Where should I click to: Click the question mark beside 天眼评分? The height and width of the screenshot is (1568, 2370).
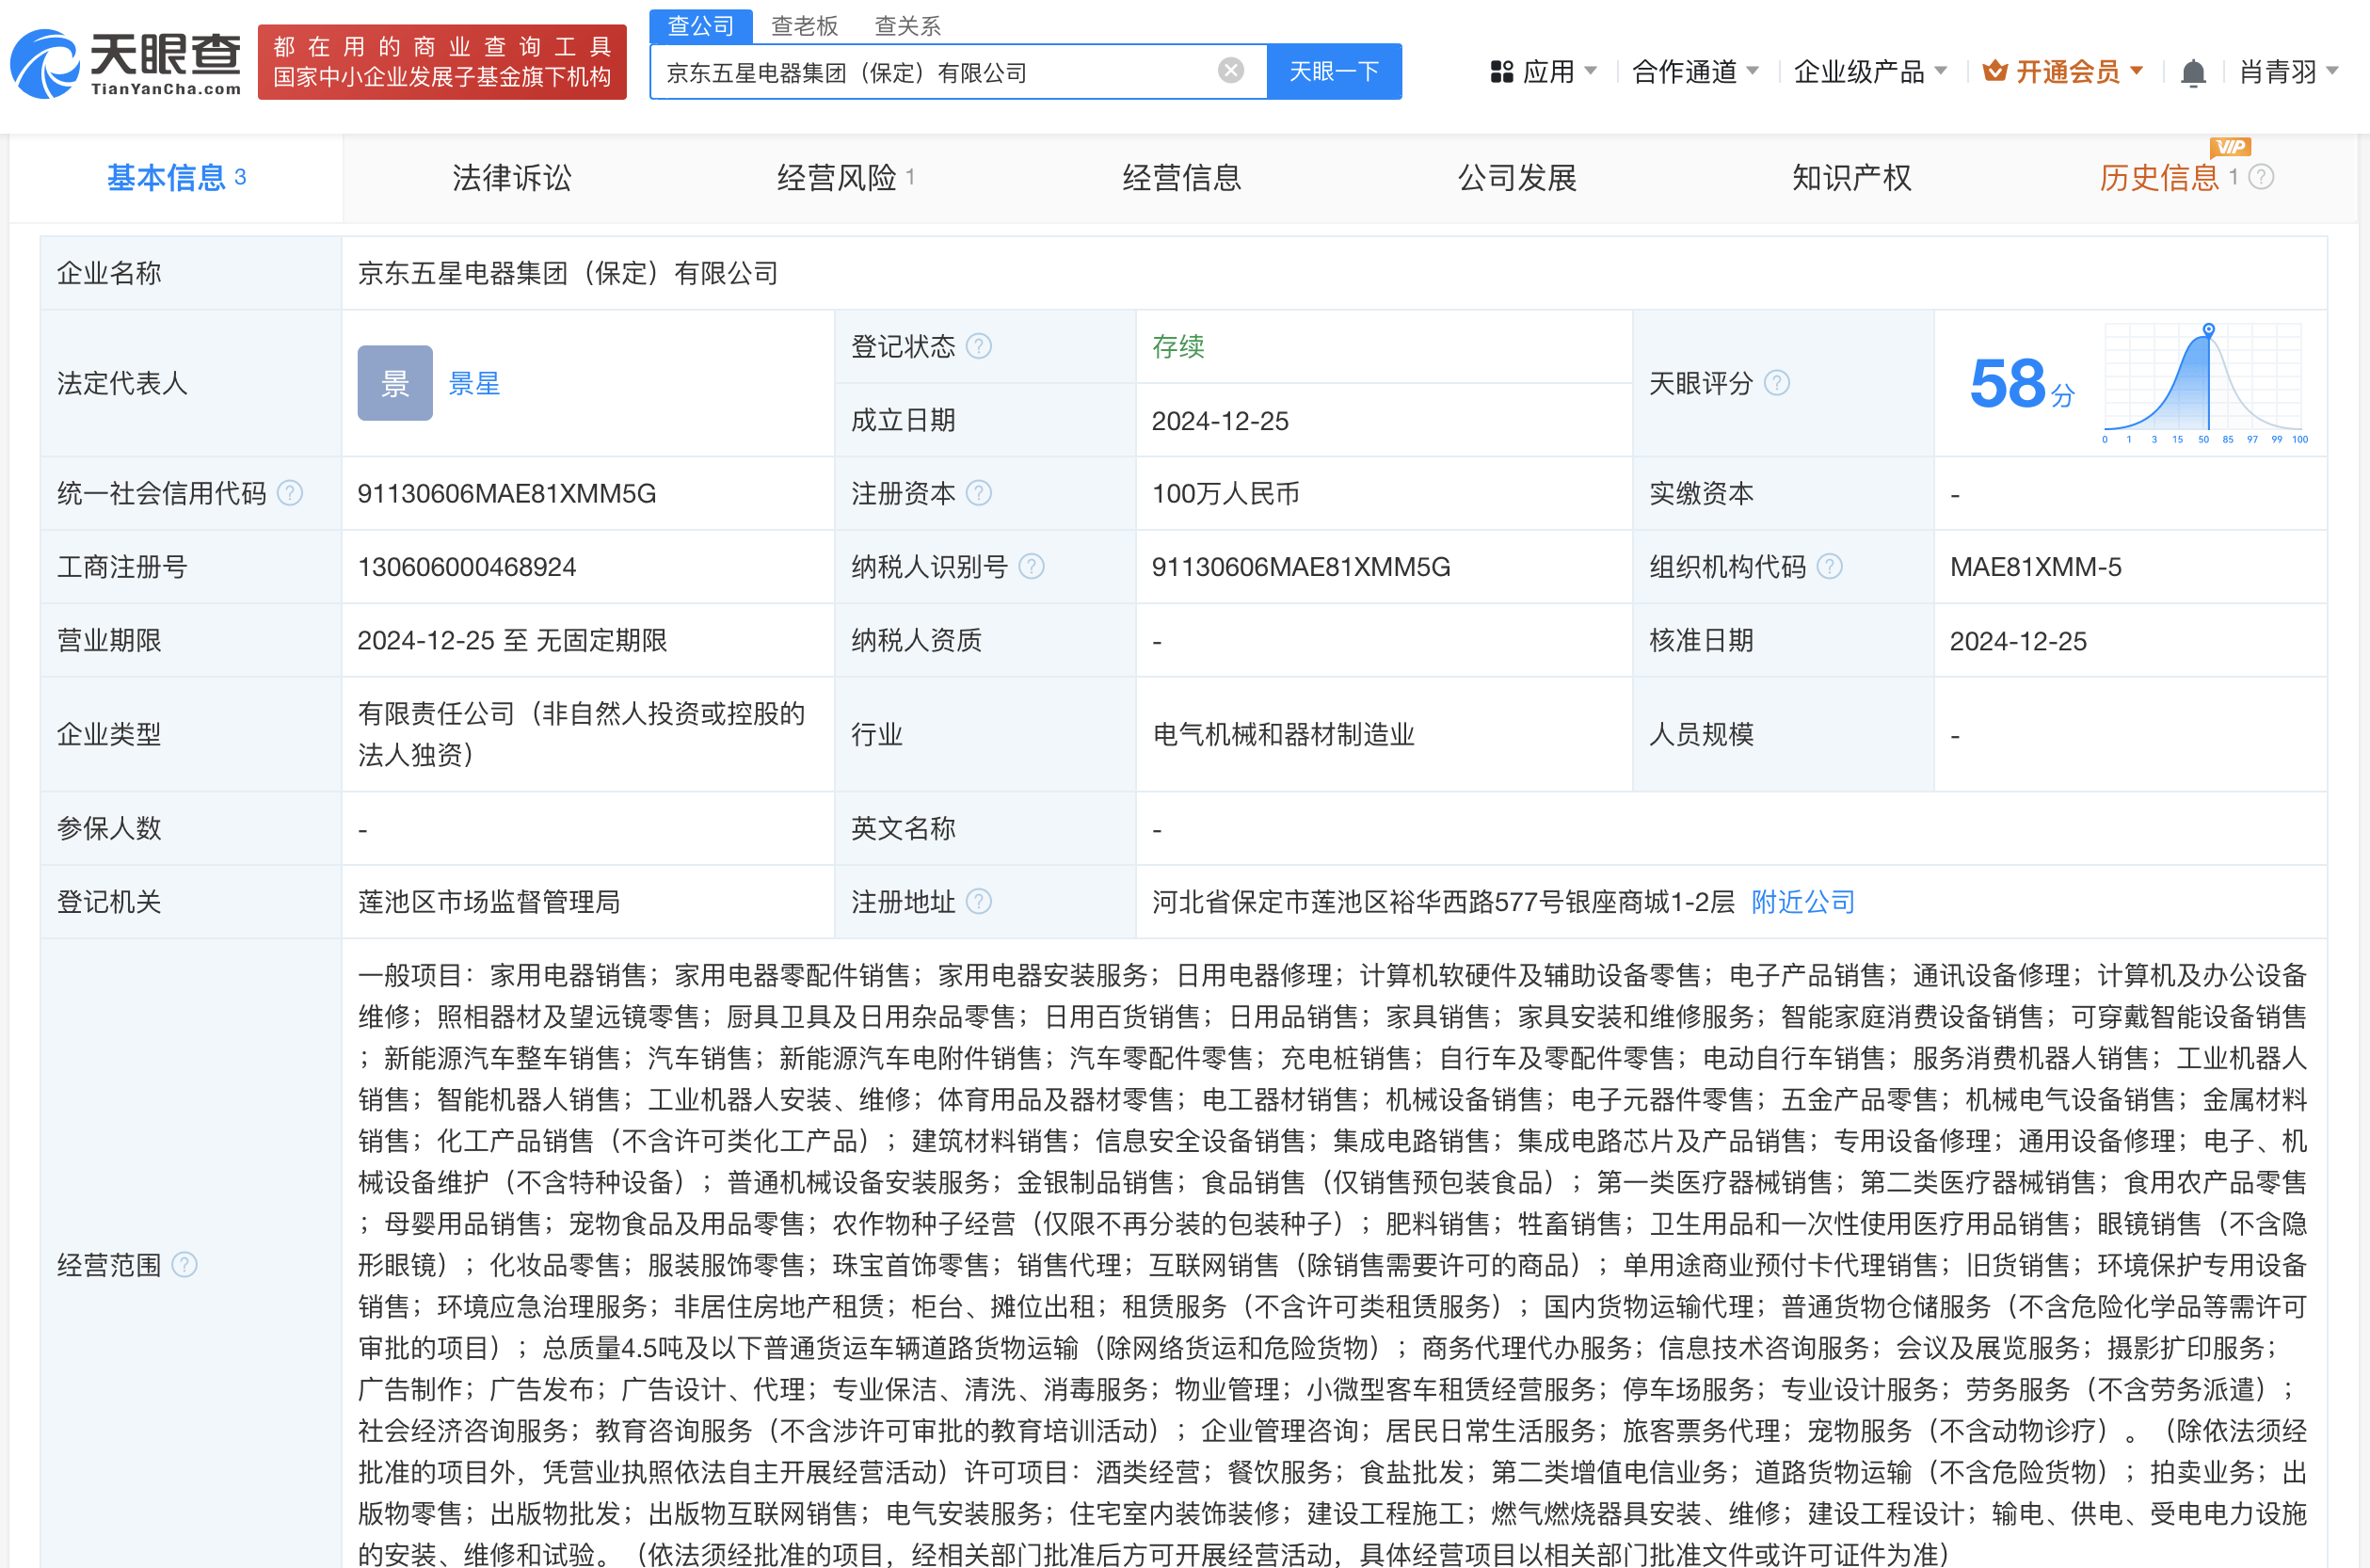(x=1777, y=382)
